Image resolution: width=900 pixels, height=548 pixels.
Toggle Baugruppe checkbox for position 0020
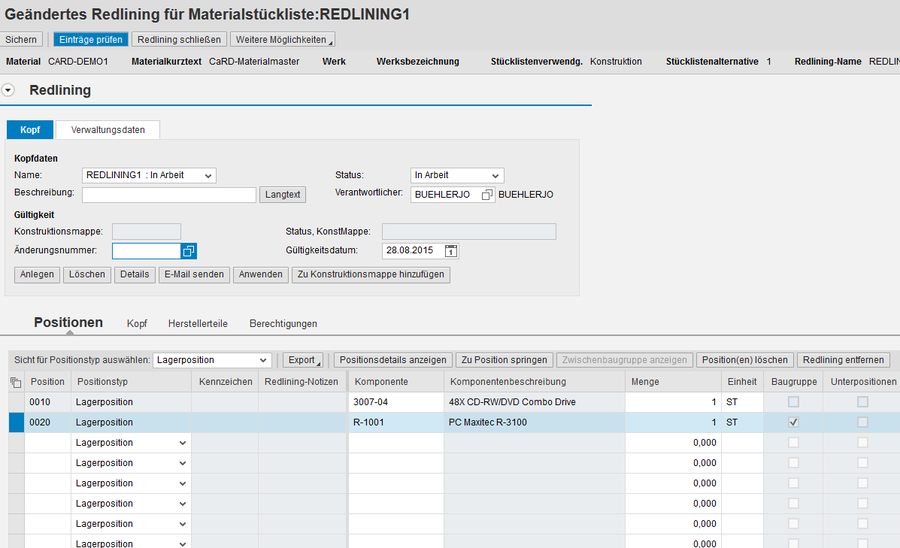point(793,422)
